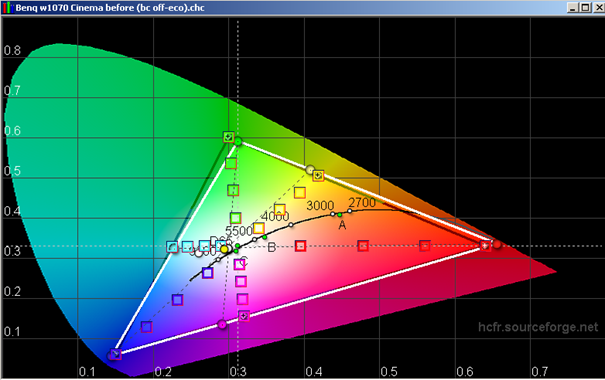
Task: Minimize the chart window
Action: tap(573, 7)
